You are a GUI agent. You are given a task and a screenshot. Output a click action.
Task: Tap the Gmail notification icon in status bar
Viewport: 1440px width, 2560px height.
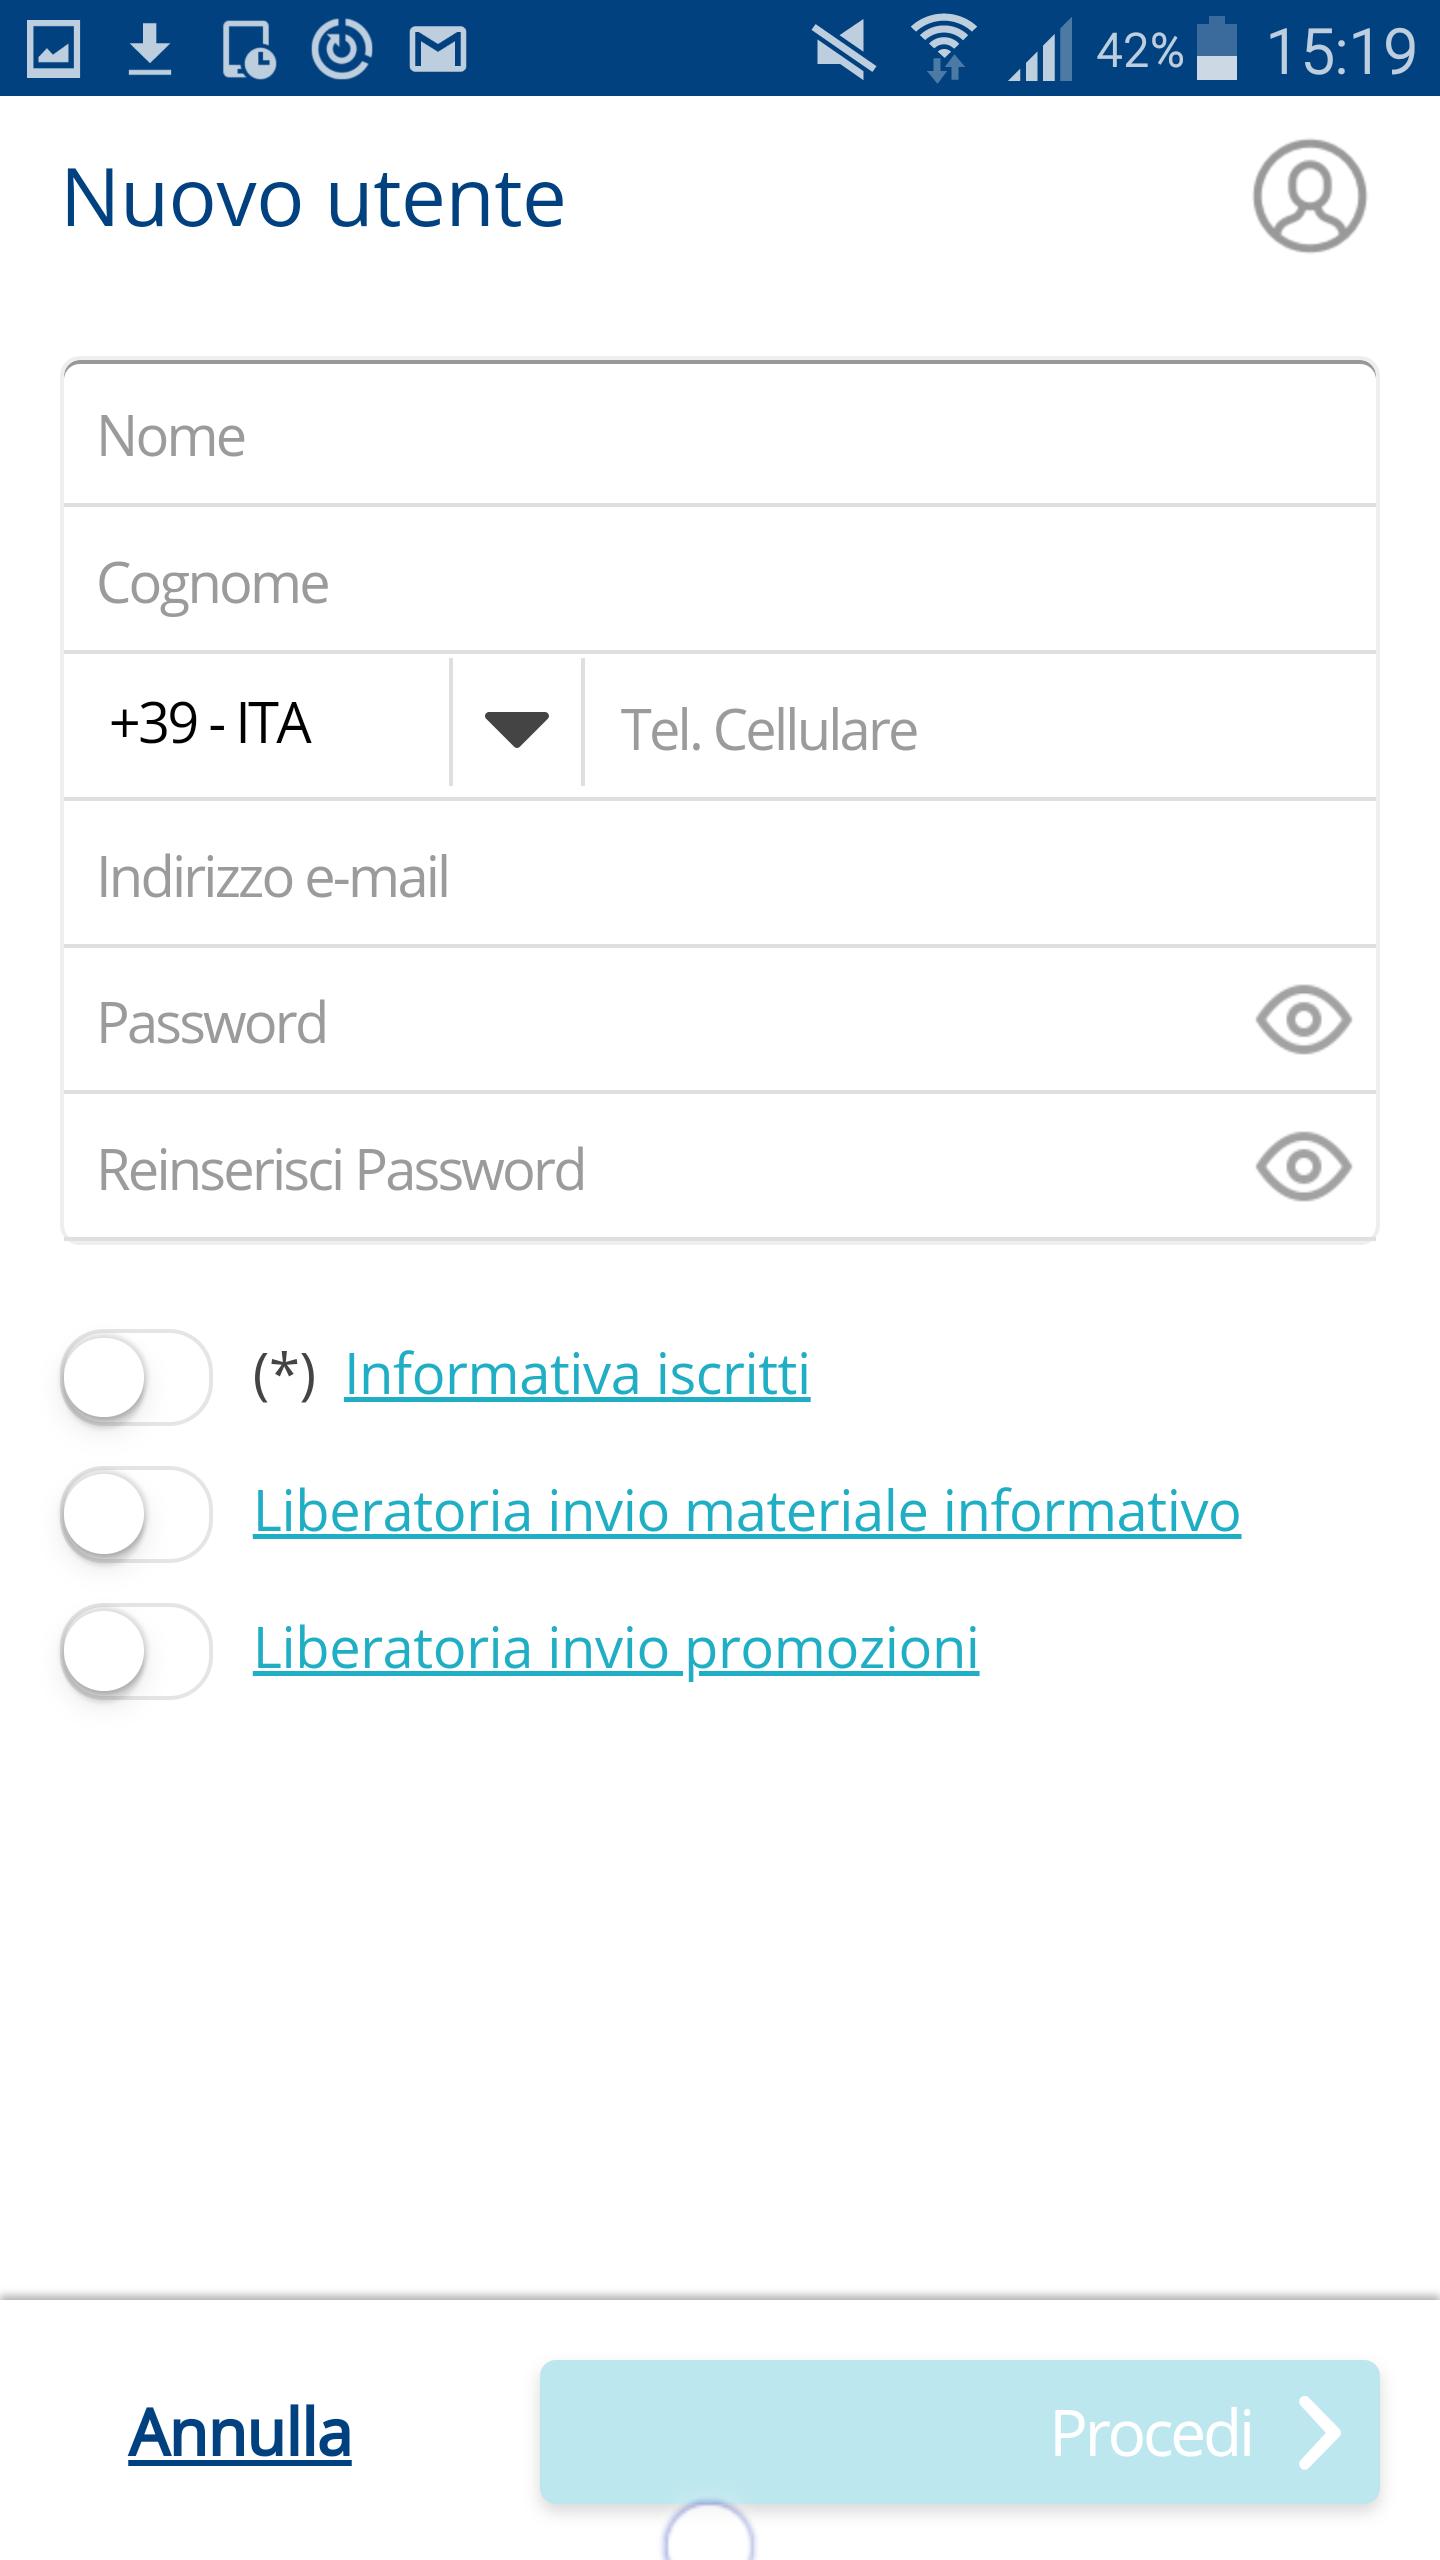pos(437,49)
